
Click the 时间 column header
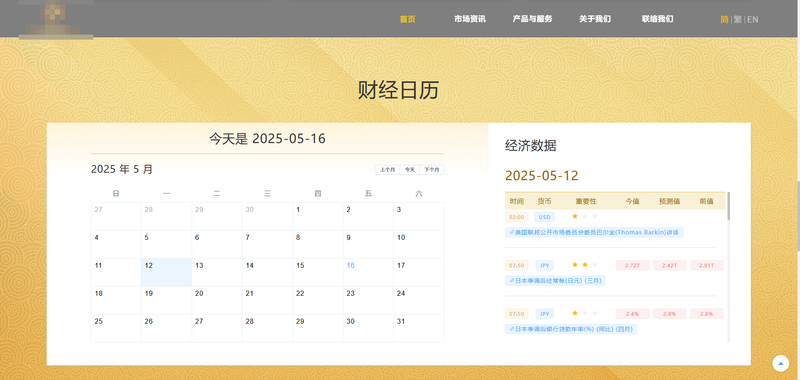[x=516, y=201]
